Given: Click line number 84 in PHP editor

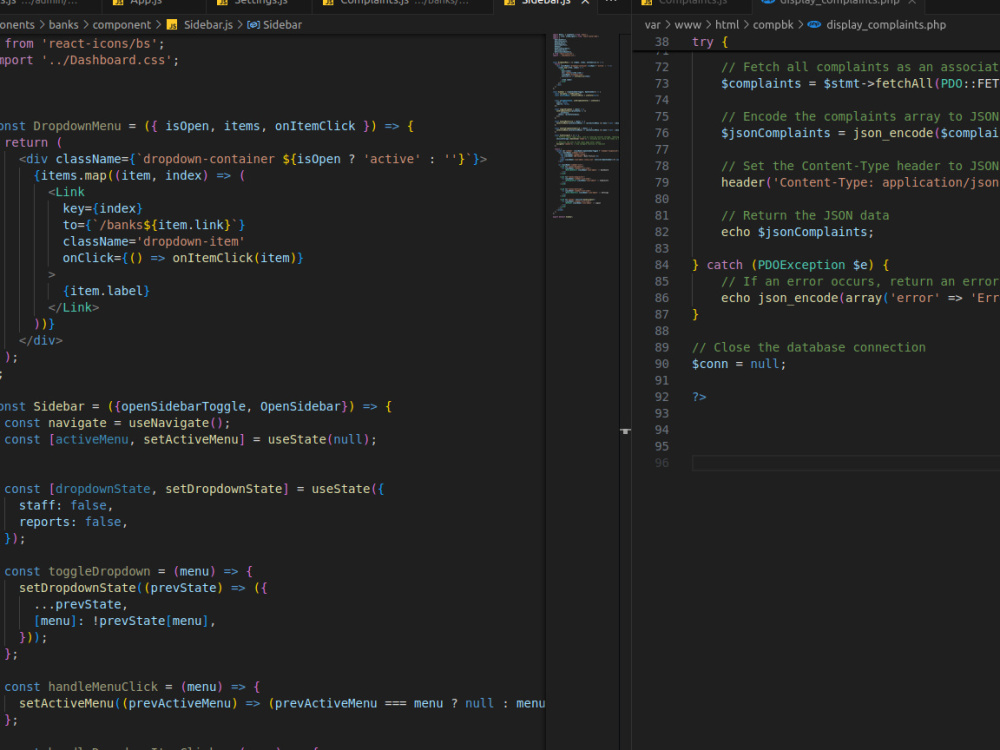Looking at the screenshot, I should [x=662, y=265].
